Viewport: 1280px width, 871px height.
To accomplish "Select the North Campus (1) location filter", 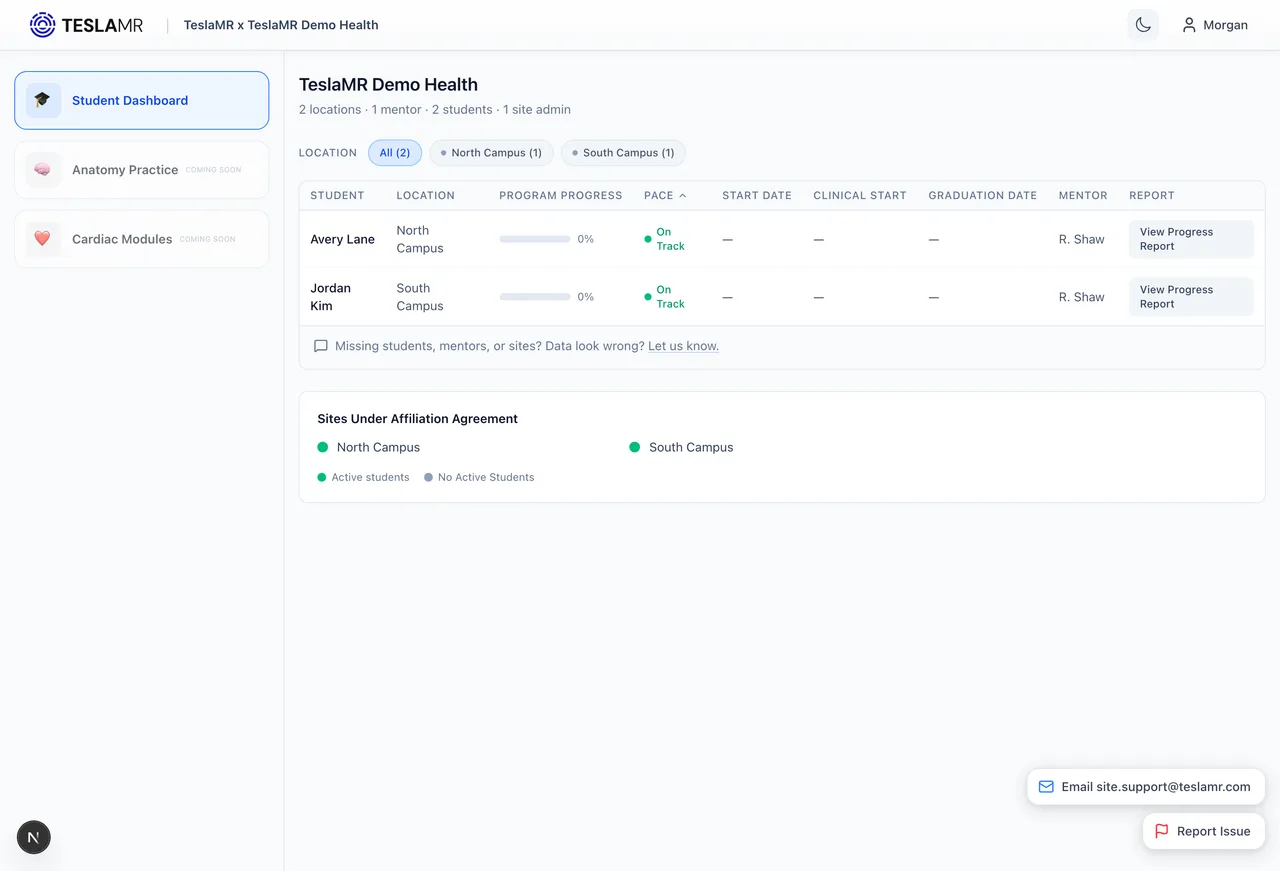I will tap(491, 153).
